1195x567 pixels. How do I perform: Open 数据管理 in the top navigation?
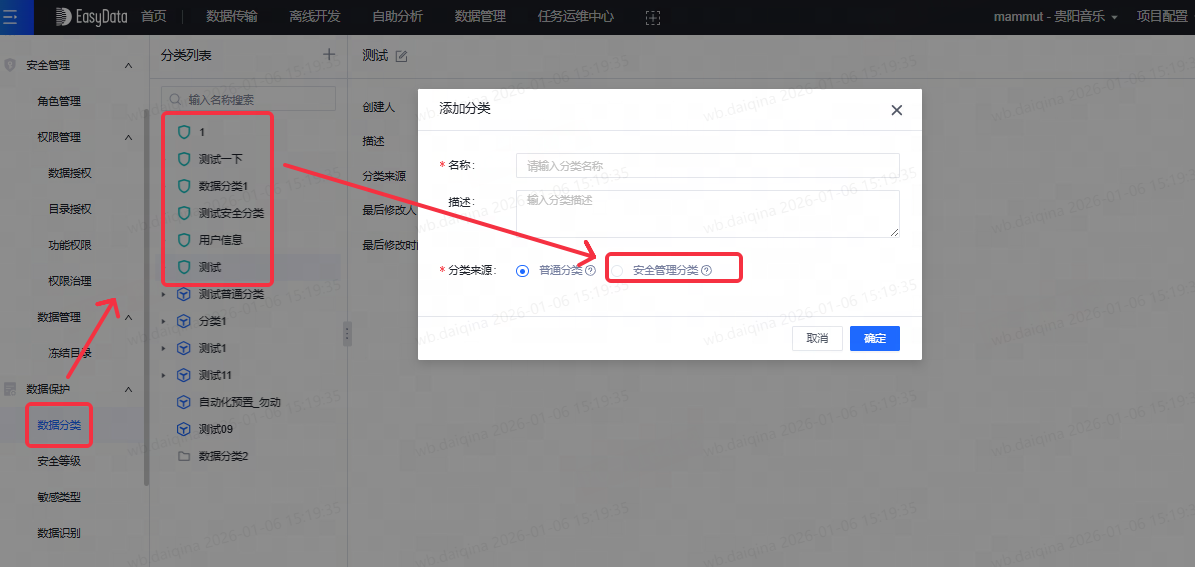[480, 17]
